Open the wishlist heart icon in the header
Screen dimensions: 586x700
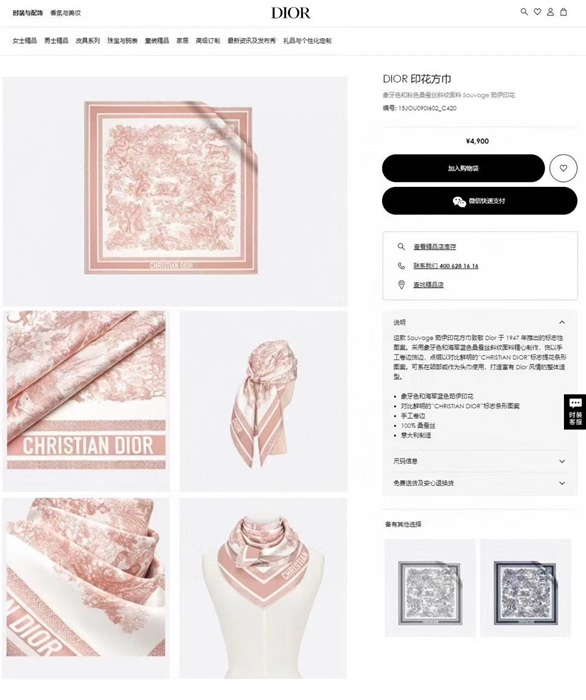tap(537, 12)
